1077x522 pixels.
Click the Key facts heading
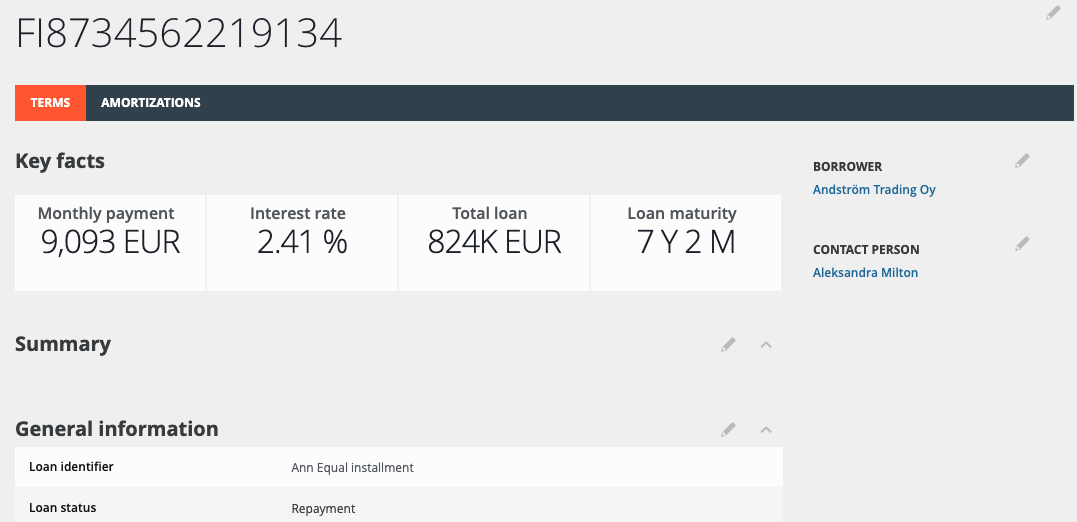60,161
